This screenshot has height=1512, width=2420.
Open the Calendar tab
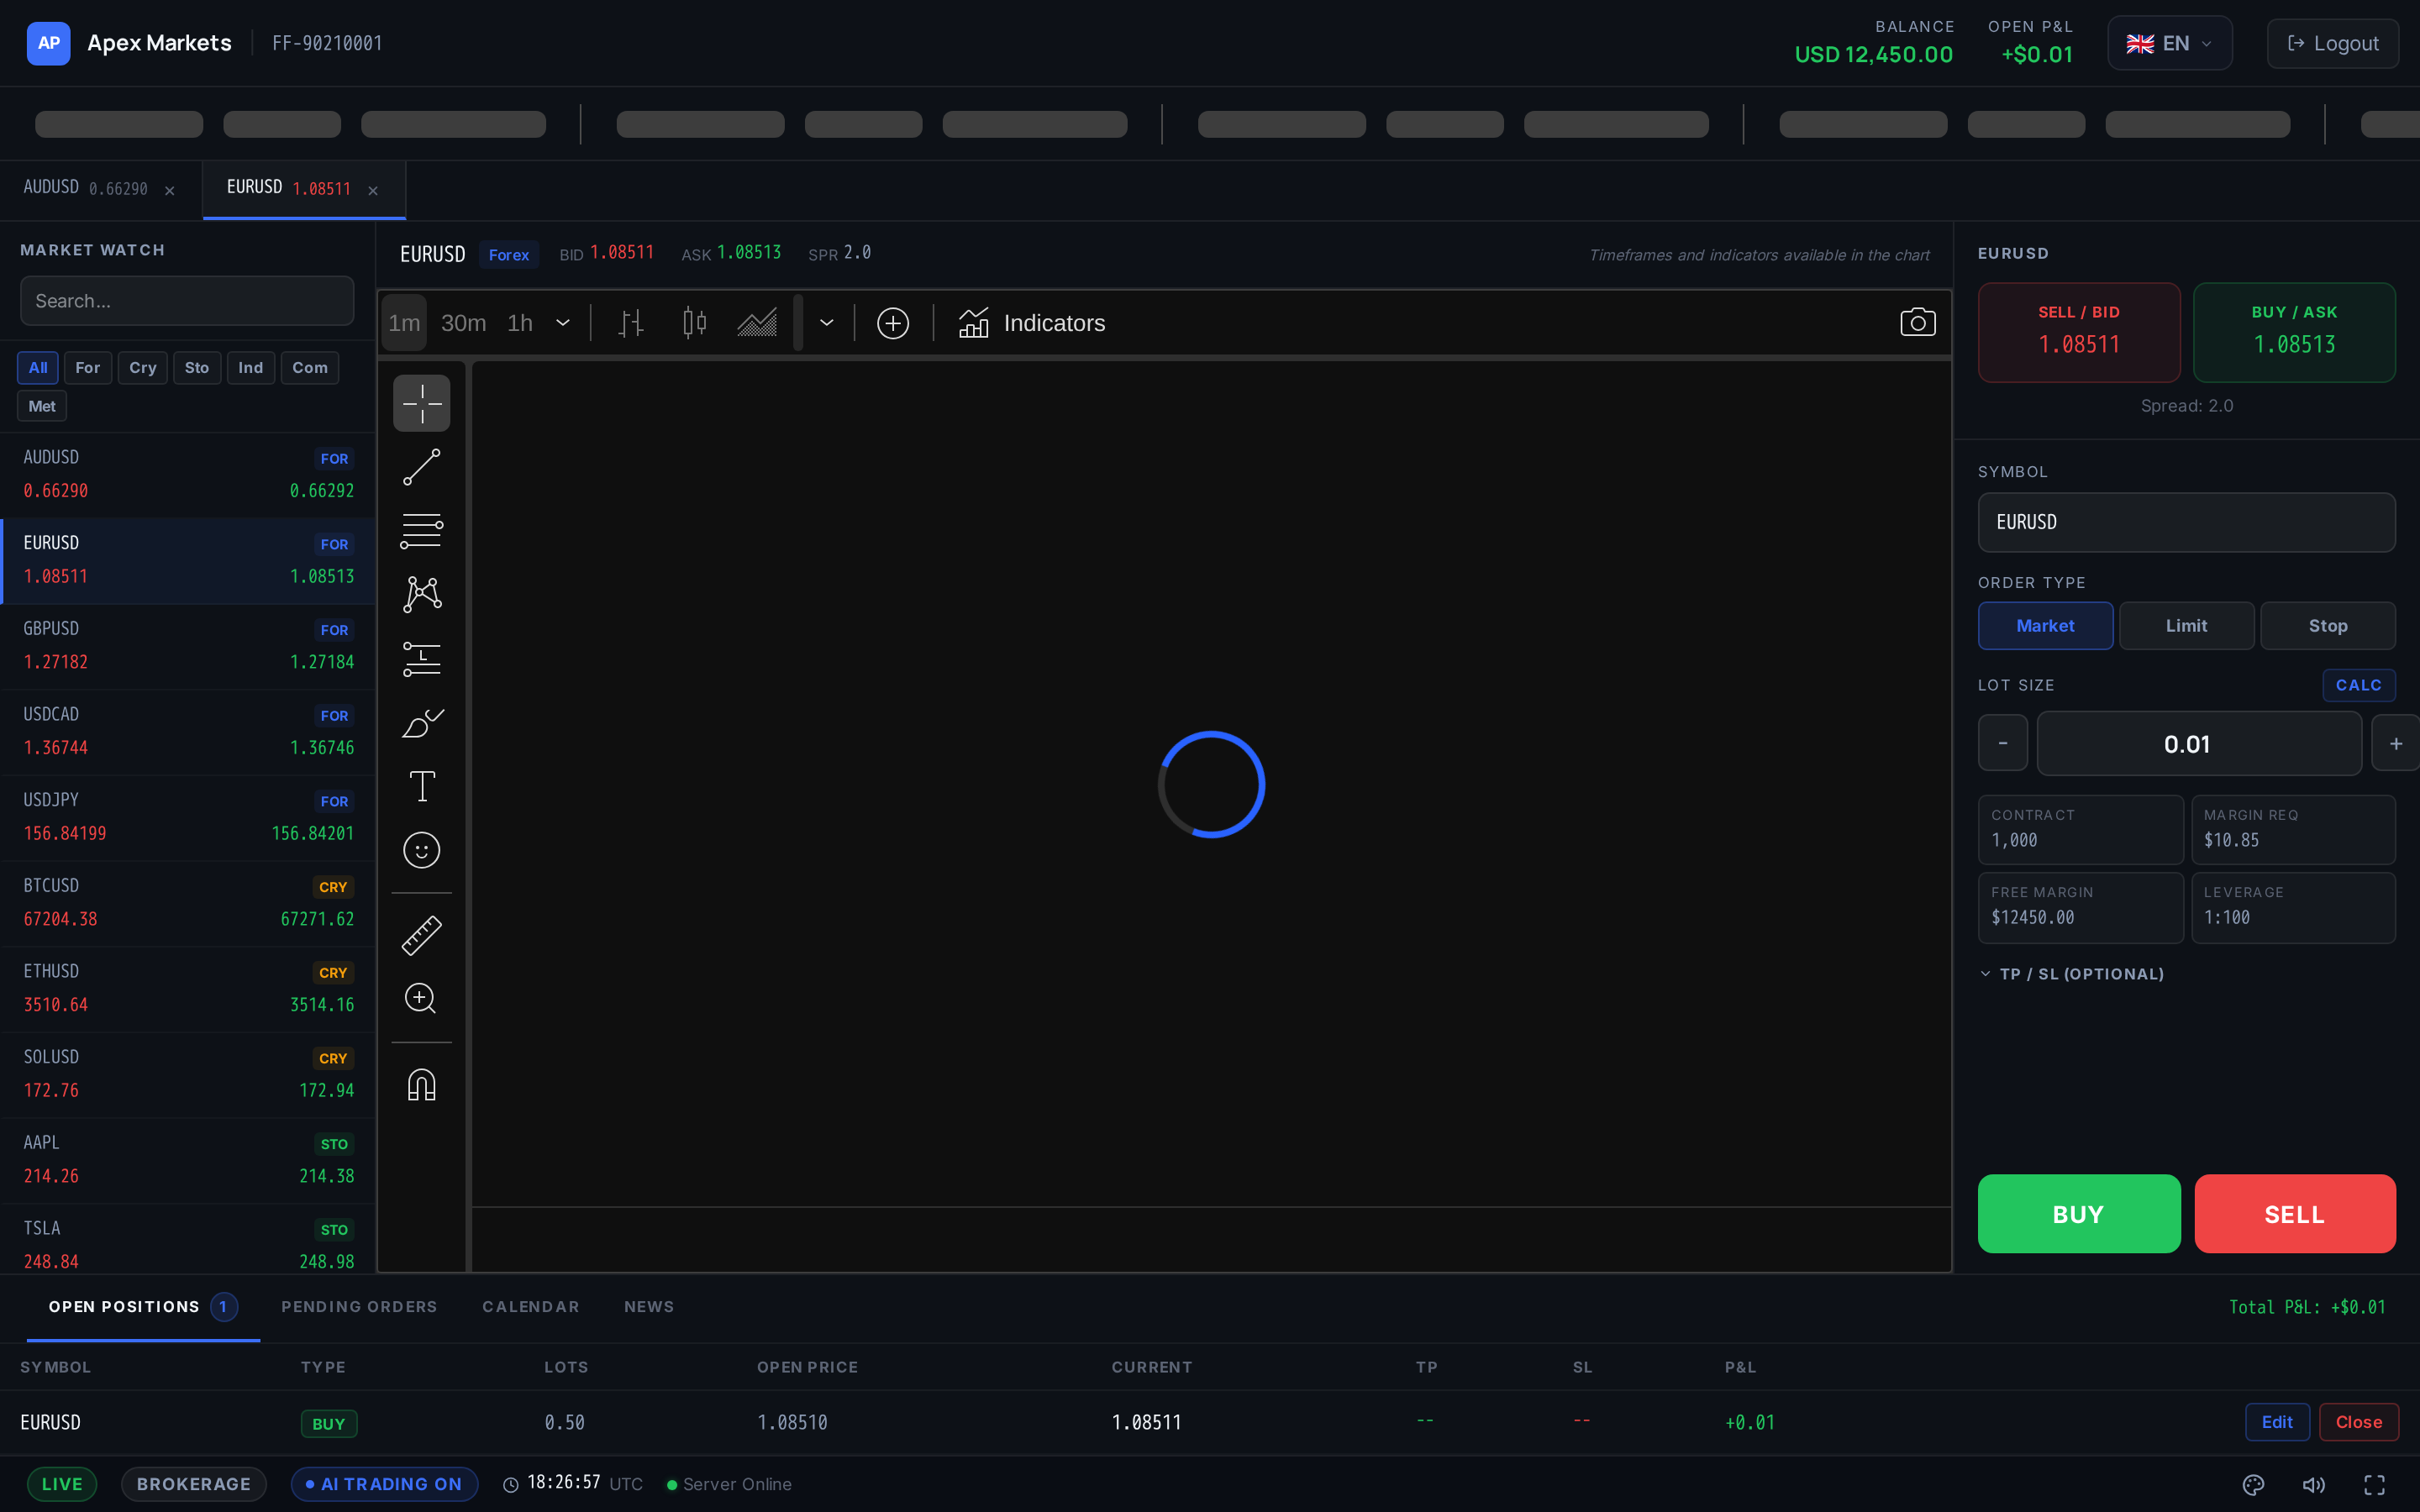click(x=531, y=1306)
